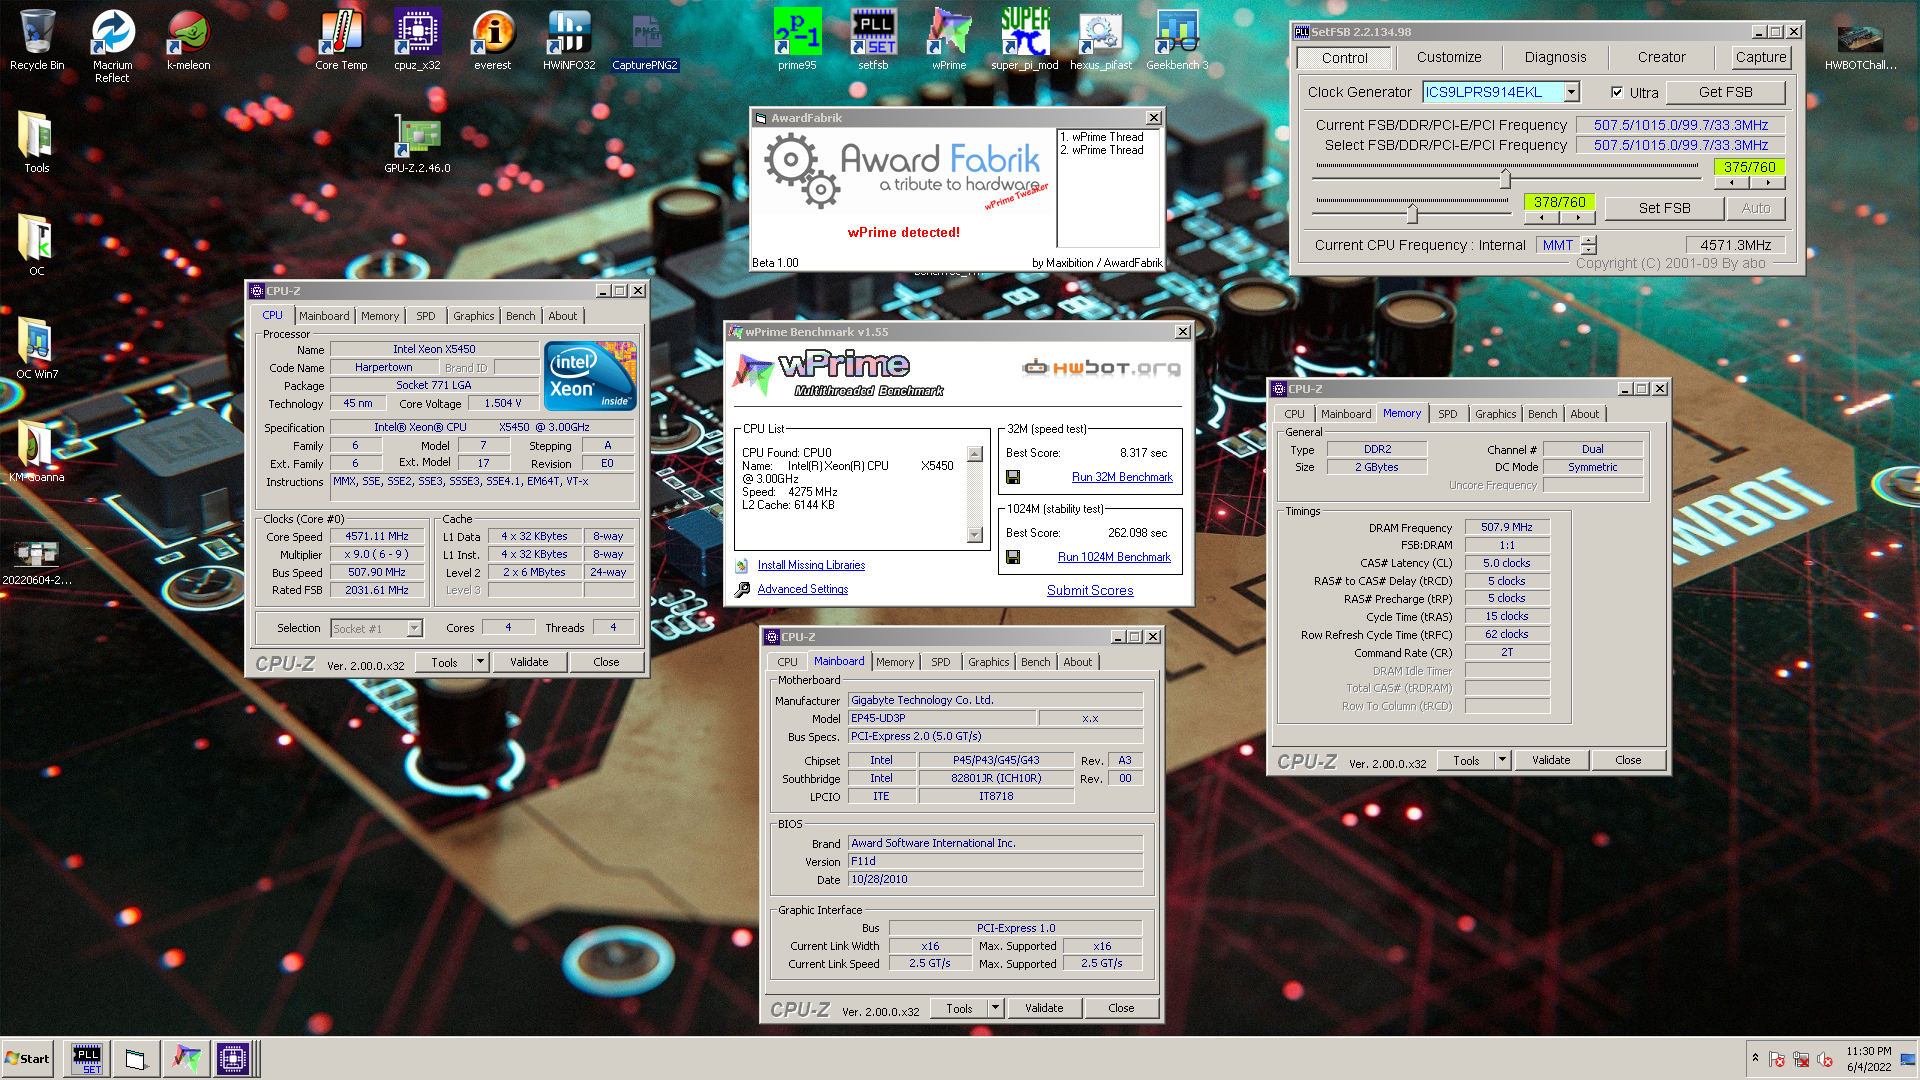Launch the wPrime desktop shortcut

pos(949,41)
